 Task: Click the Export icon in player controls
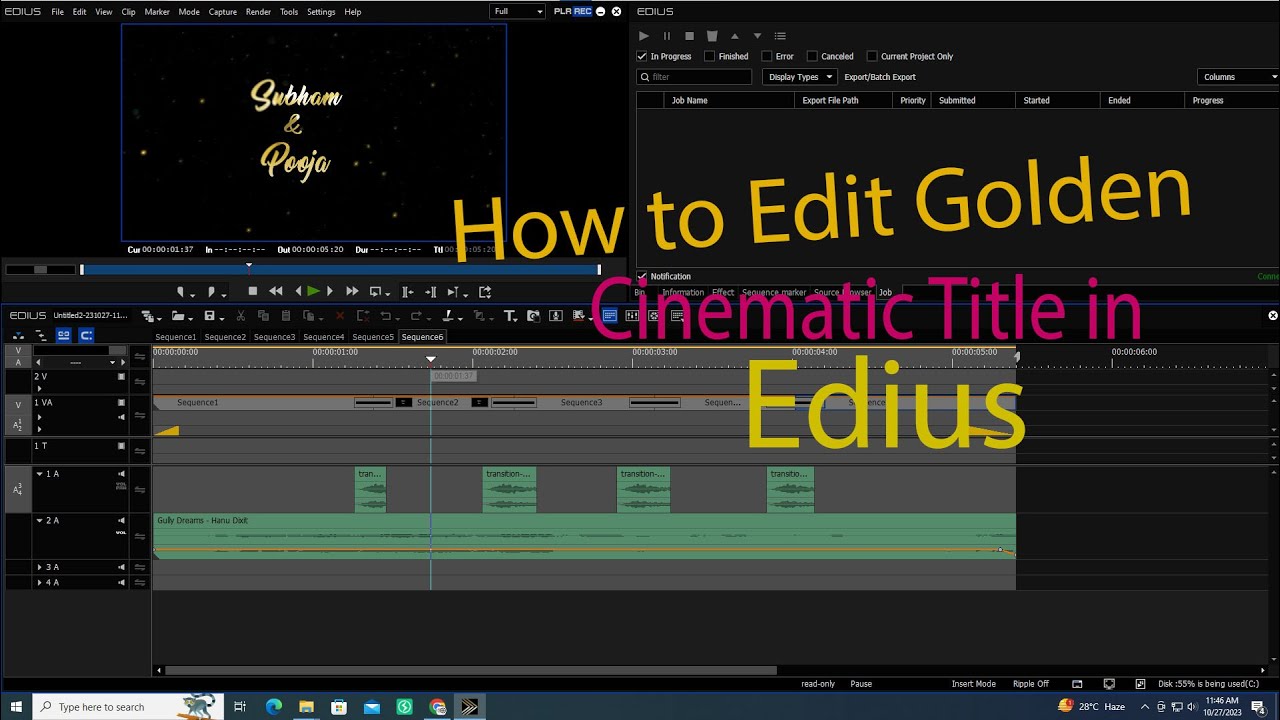(485, 292)
